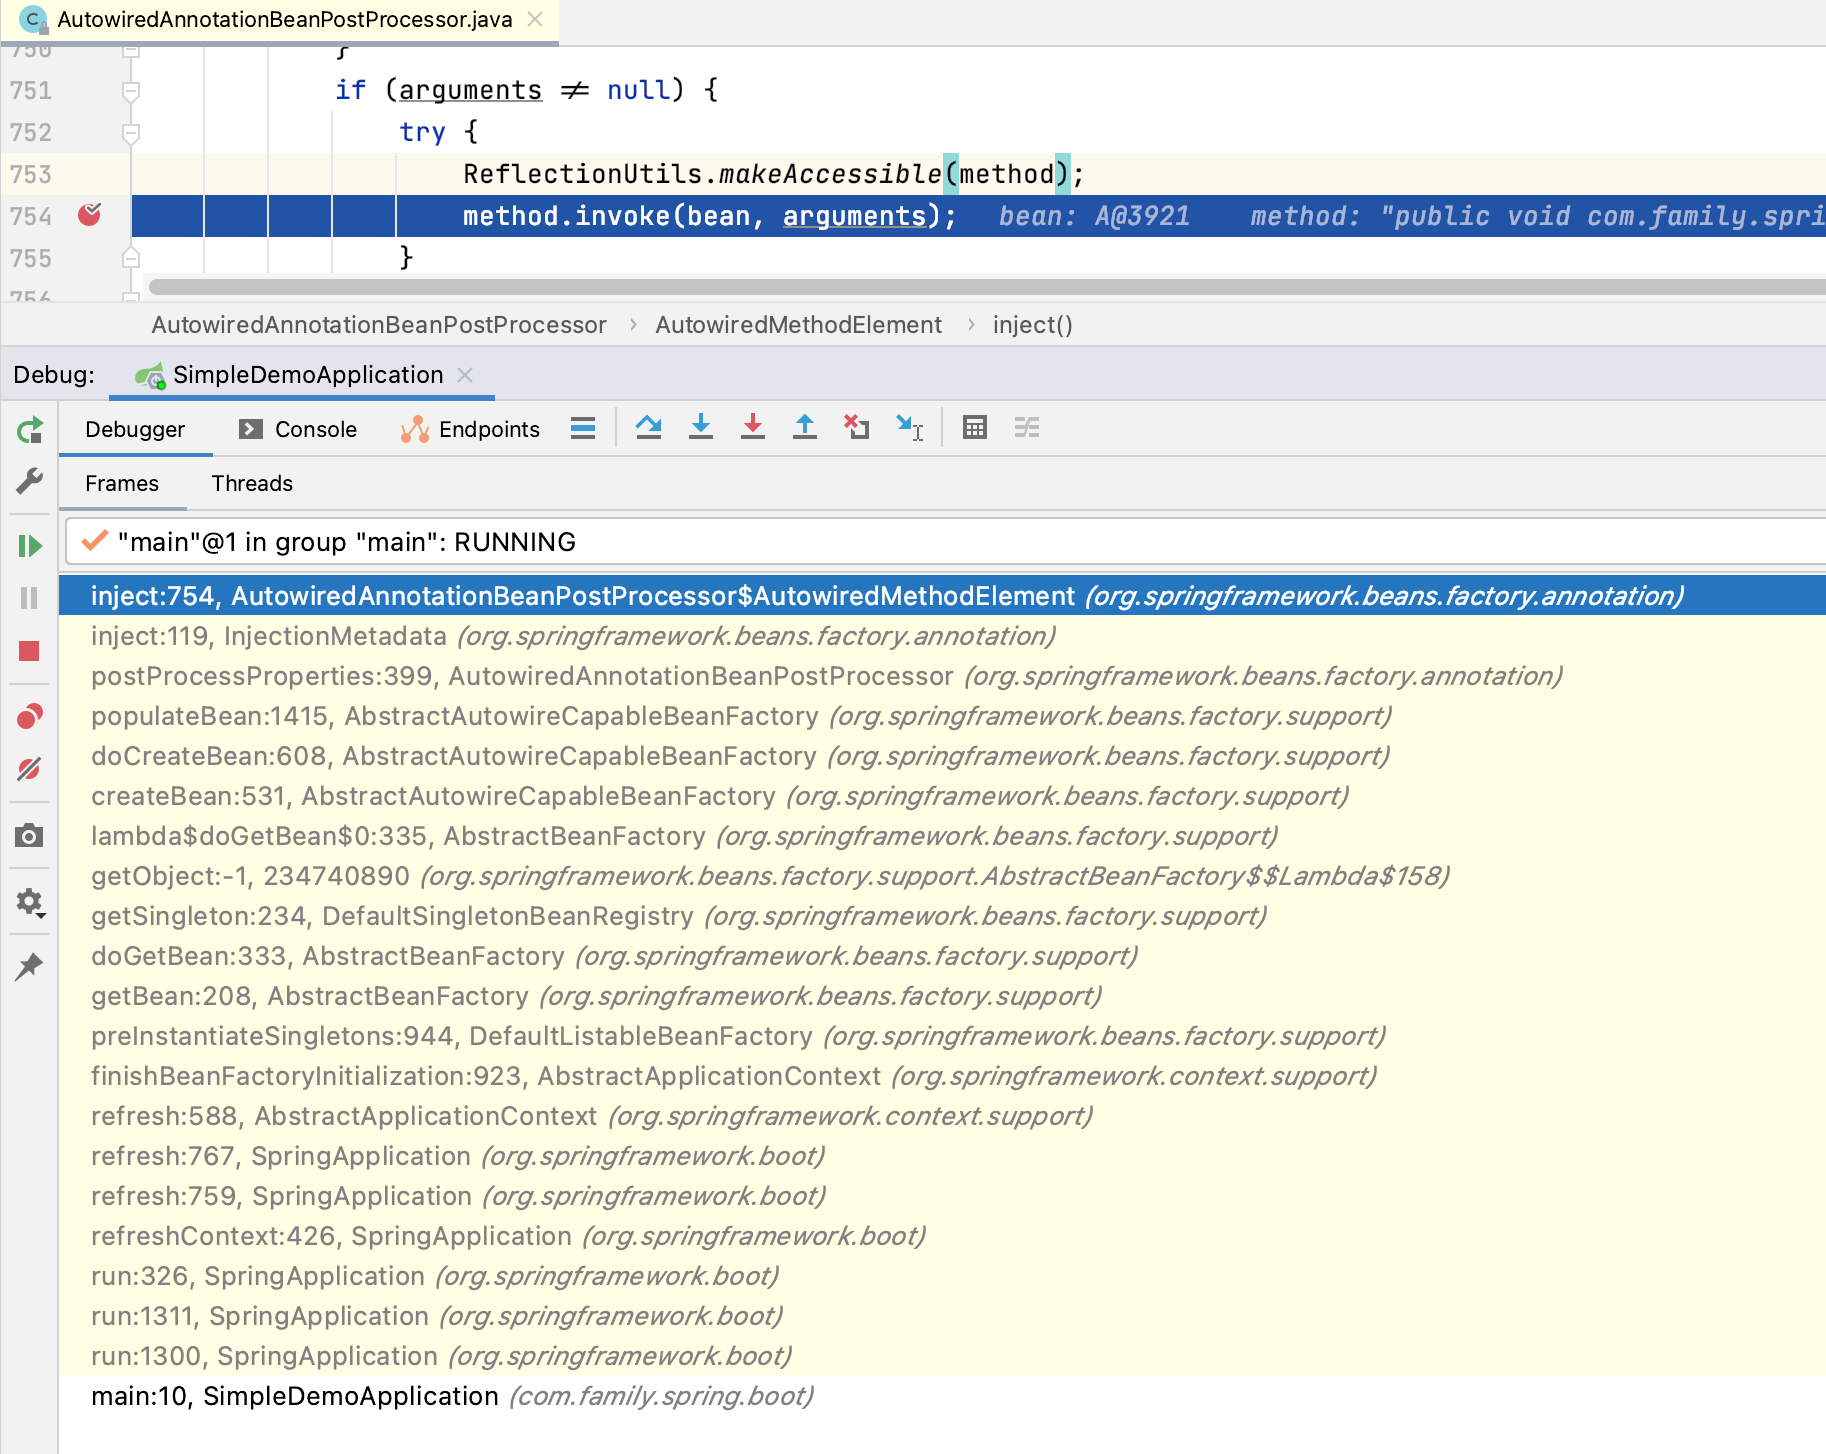This screenshot has width=1826, height=1454.
Task: Select frame doGetBean:333
Action: [942, 956]
